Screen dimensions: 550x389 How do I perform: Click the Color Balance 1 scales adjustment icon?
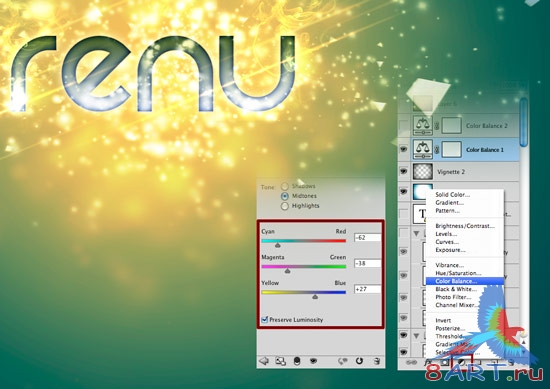click(423, 149)
